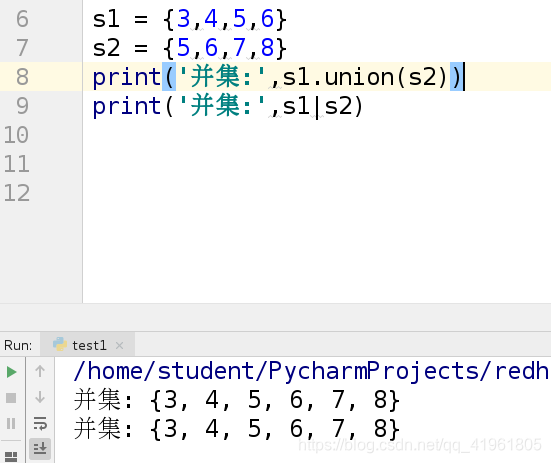Click the second 并集 output line
Image resolution: width=551 pixels, height=463 pixels.
(237, 429)
